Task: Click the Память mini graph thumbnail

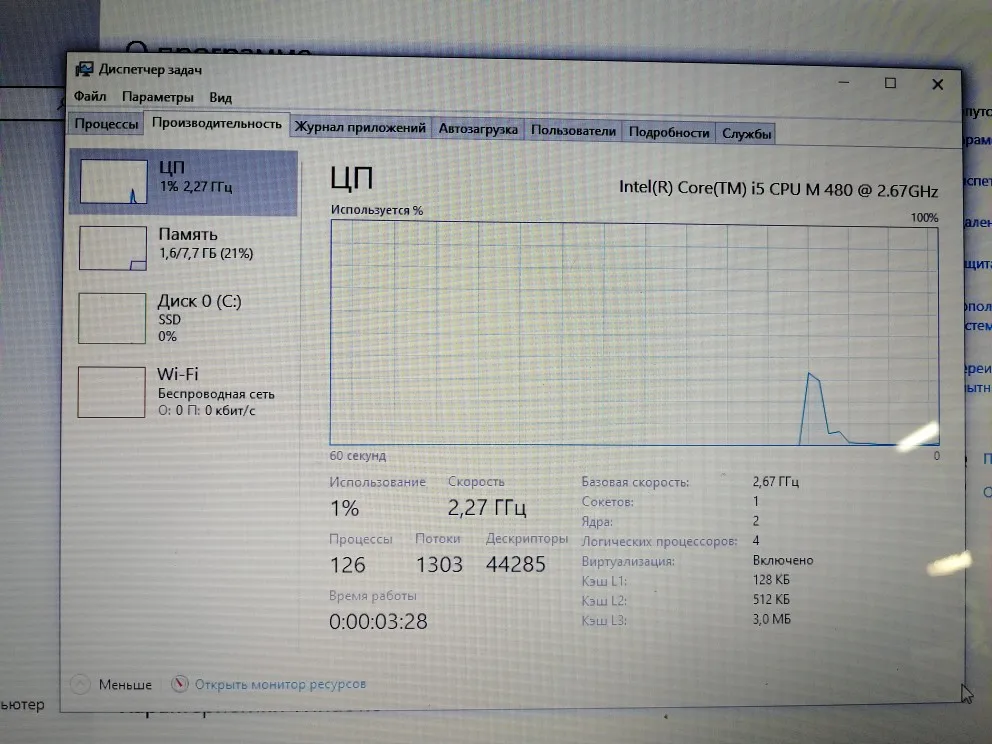Action: pyautogui.click(x=113, y=248)
